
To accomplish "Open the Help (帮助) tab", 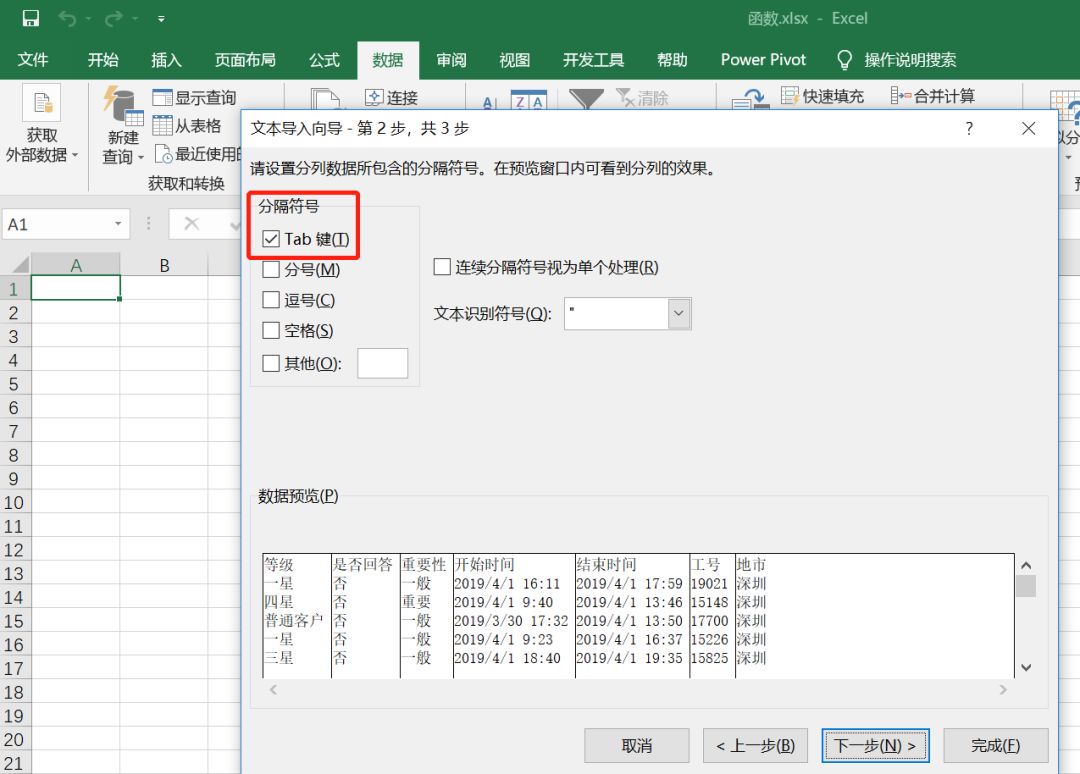I will [x=672, y=60].
